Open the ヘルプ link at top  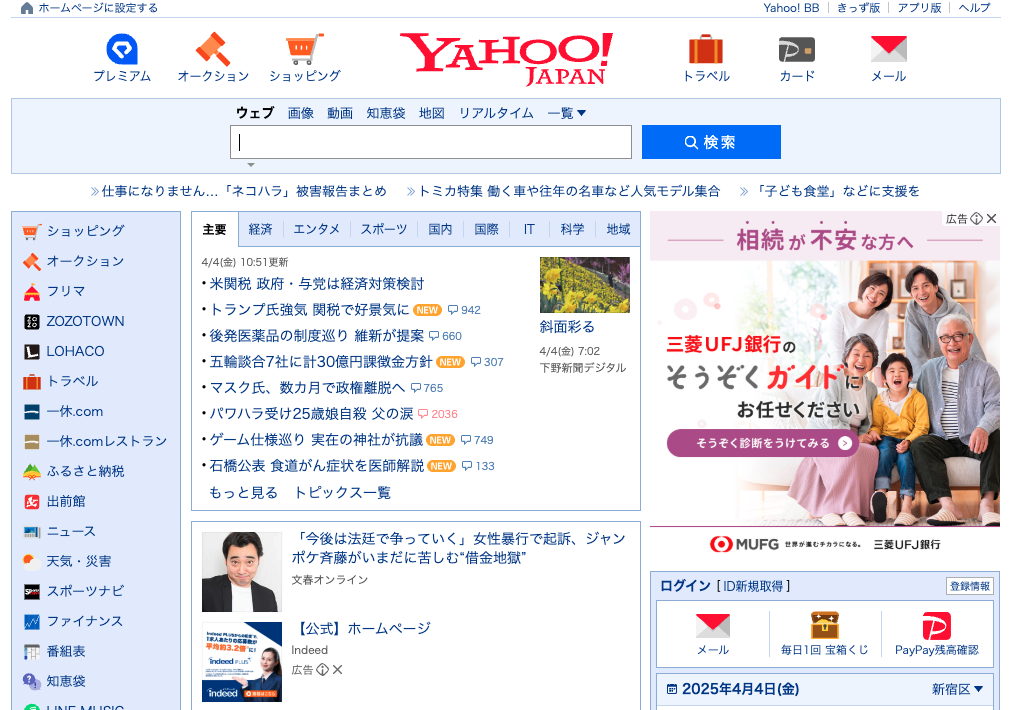coord(974,8)
